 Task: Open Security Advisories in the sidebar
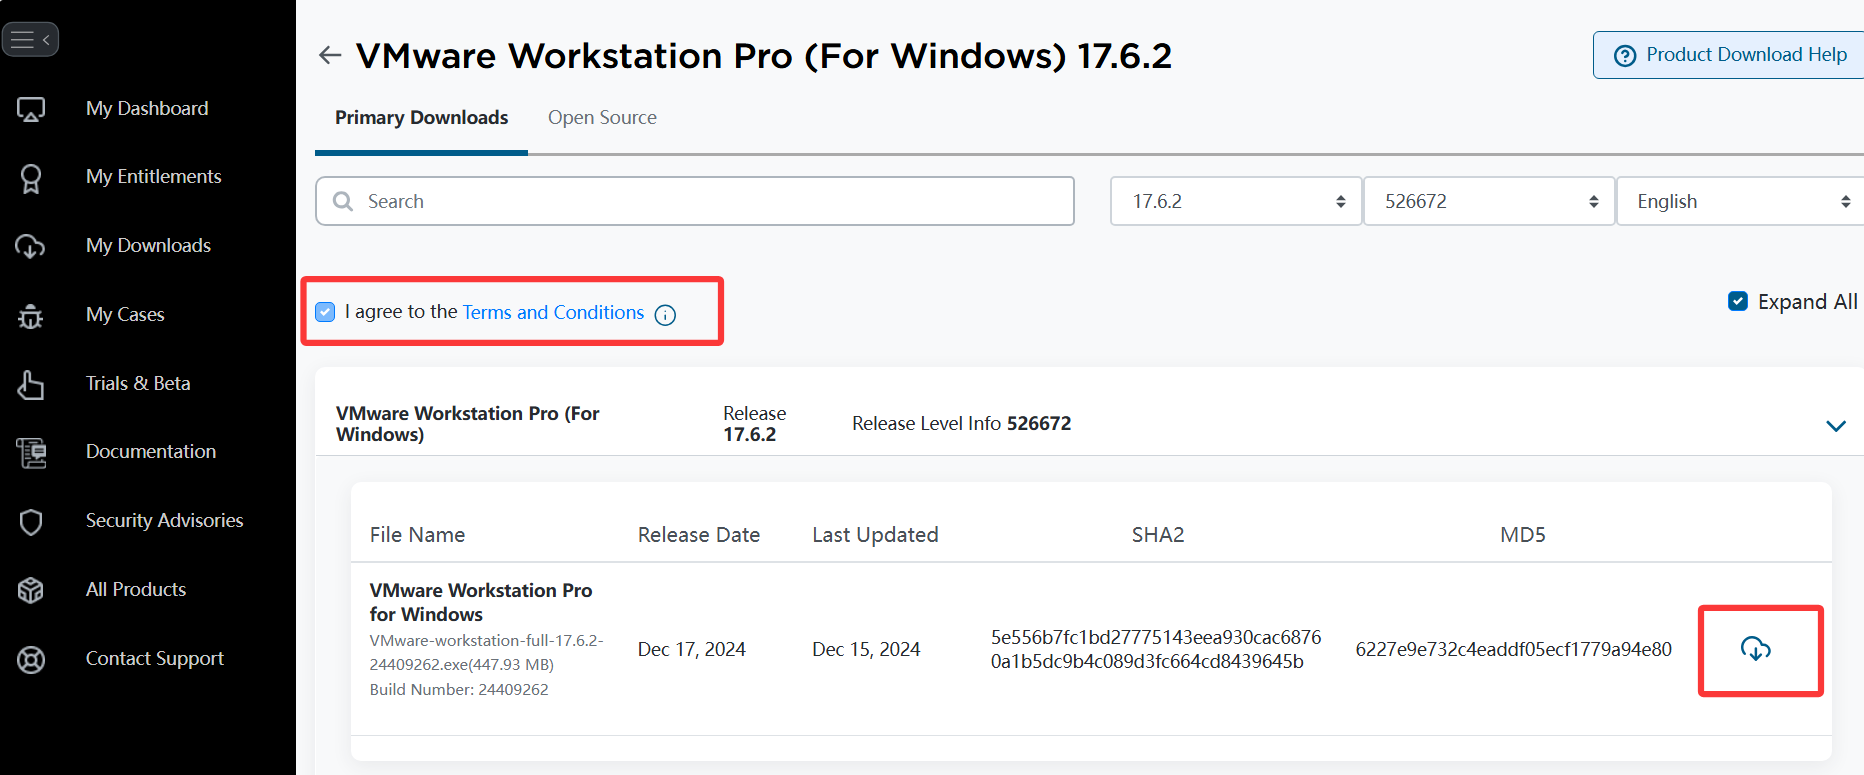tap(165, 520)
